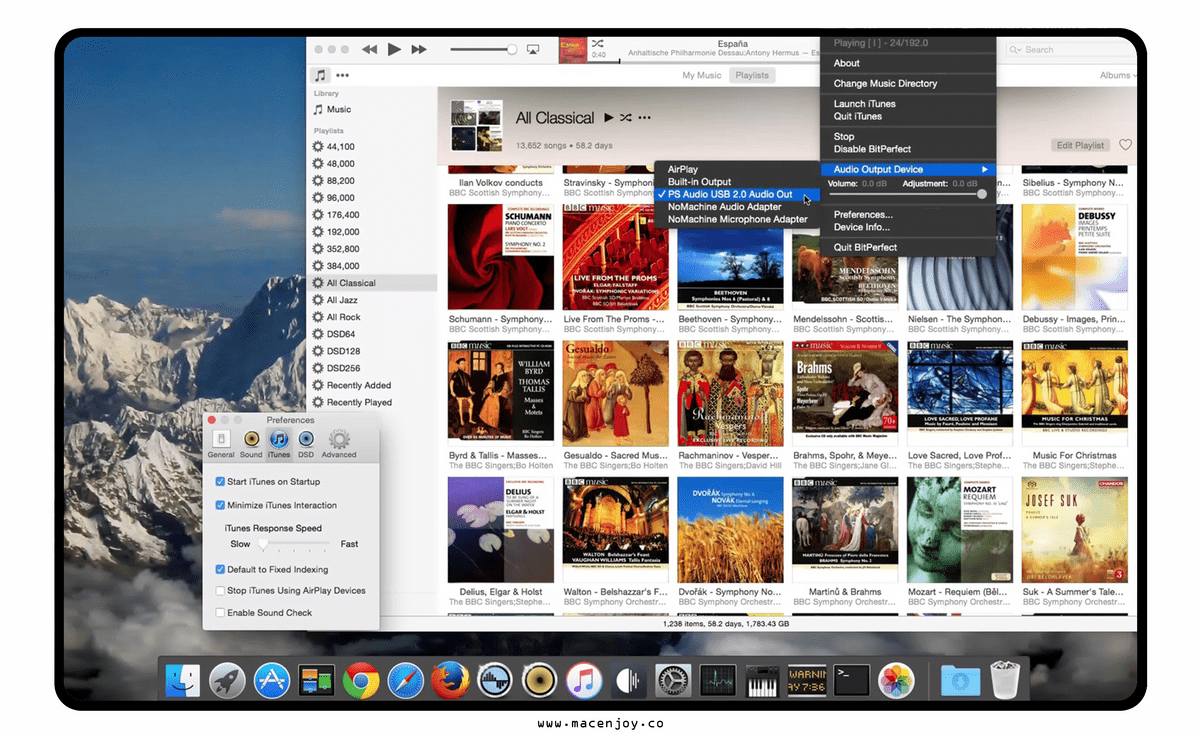The height and width of the screenshot is (735, 1200).
Task: Open System Preferences gear in the Dock
Action: coord(673,681)
